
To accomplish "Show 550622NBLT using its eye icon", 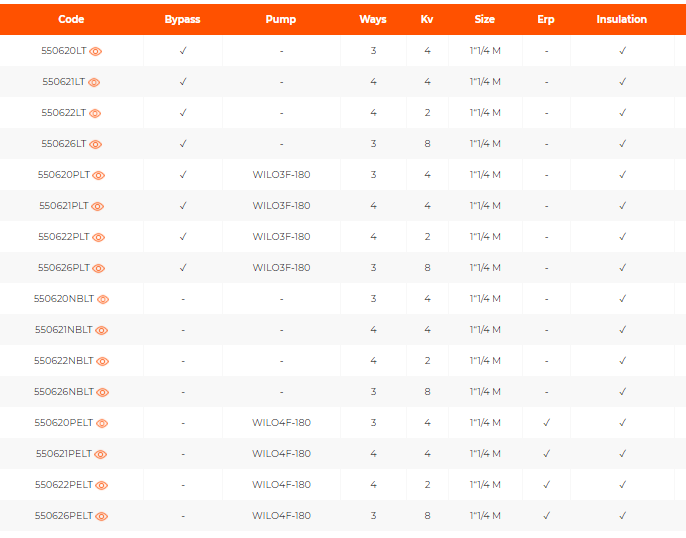I will (x=102, y=361).
